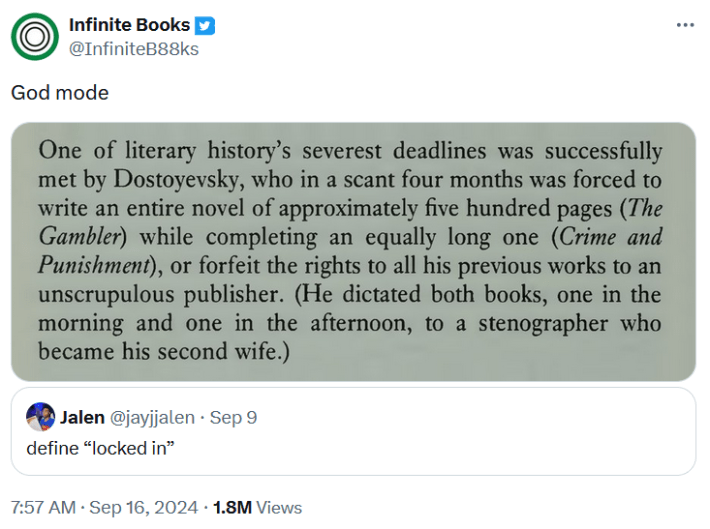This screenshot has height=529, width=710.
Task: Click the "Views" label
Action: (x=279, y=507)
